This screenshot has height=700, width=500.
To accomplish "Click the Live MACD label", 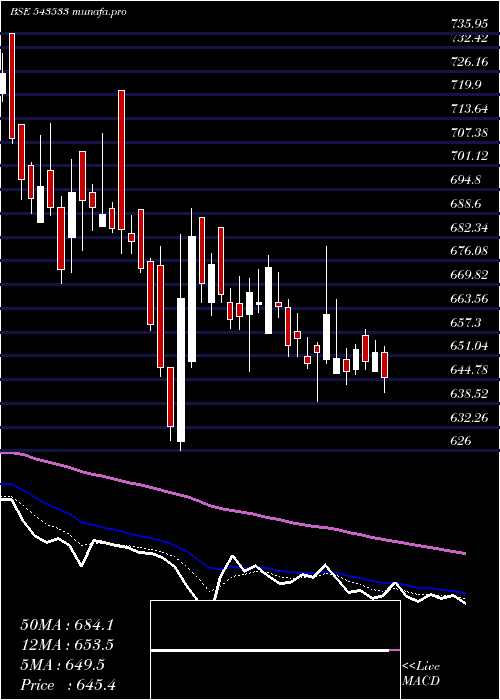I will tap(421, 674).
